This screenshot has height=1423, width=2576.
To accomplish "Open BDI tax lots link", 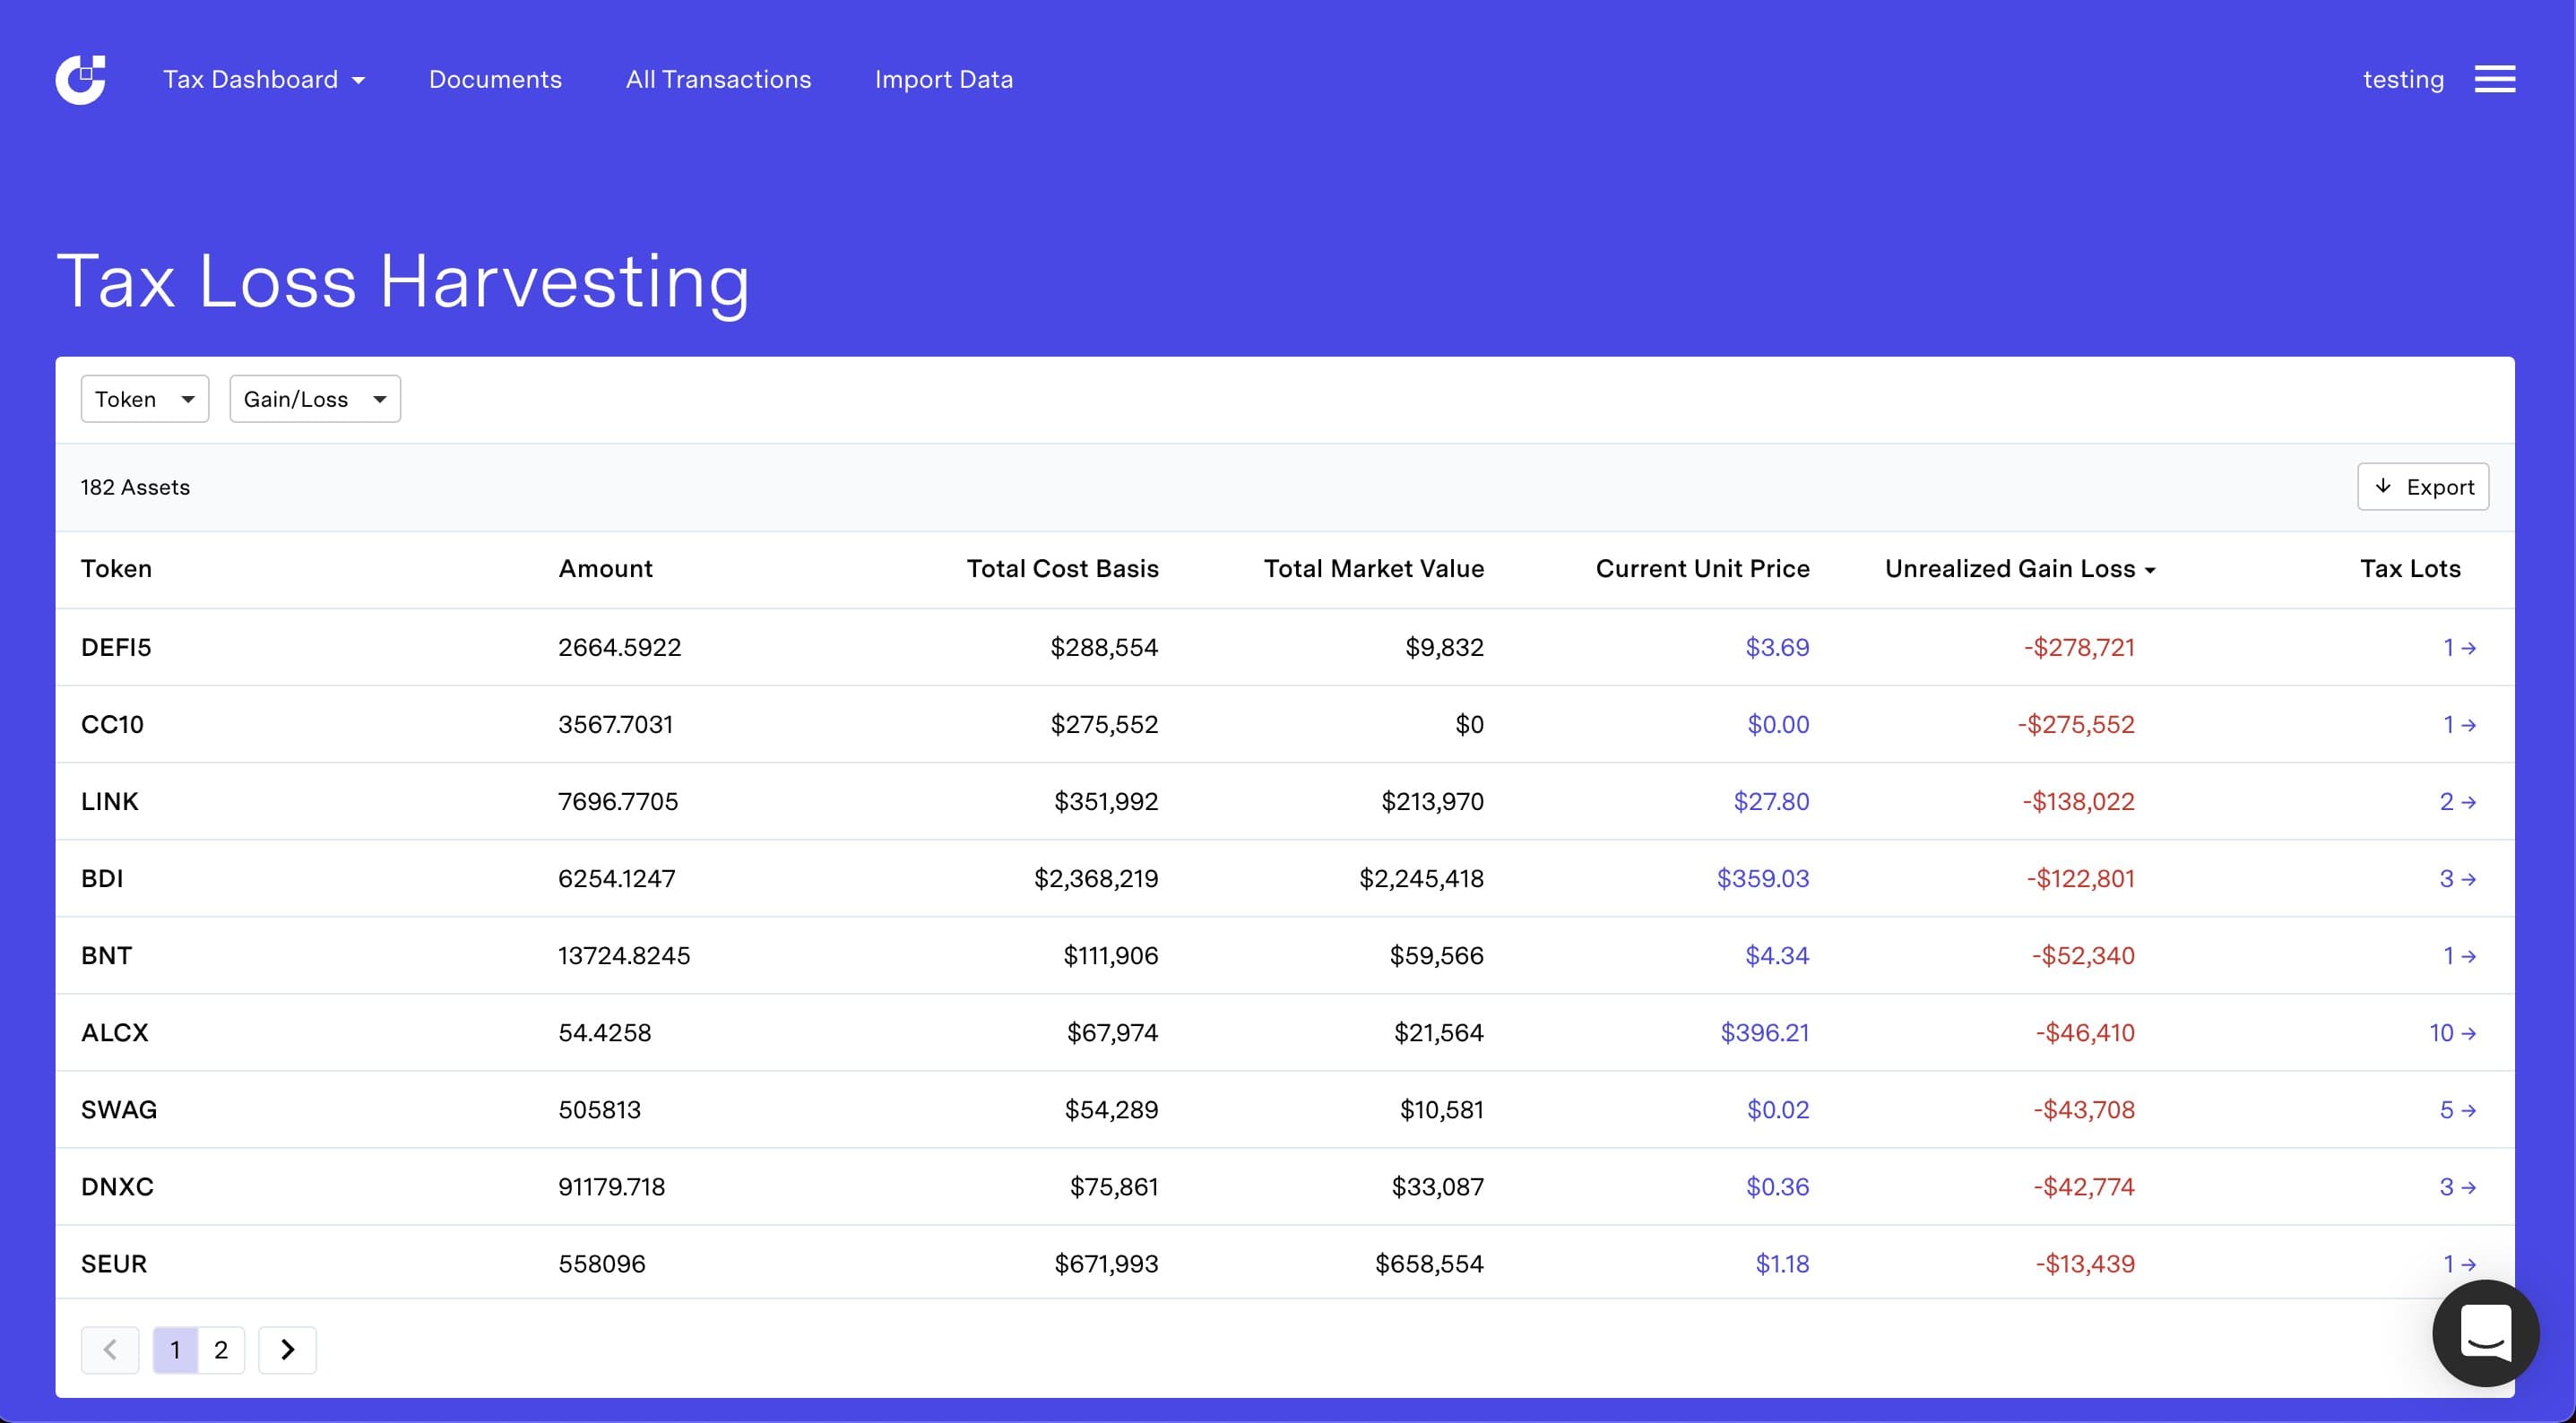I will [x=2457, y=878].
